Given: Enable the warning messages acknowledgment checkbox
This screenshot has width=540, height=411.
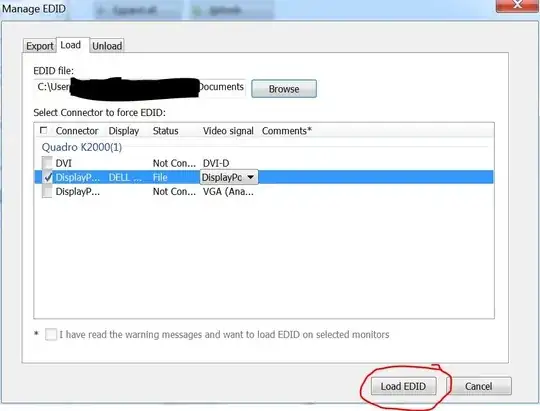Looking at the screenshot, I should 51,334.
